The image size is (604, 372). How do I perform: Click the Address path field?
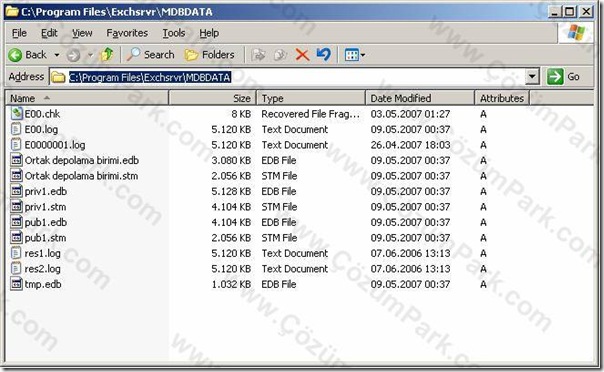pos(288,77)
